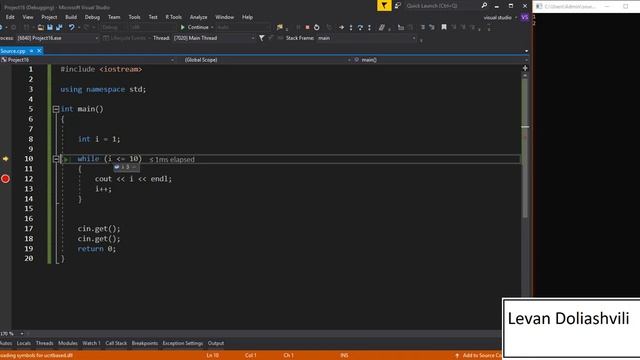Open the Continue button dropdown arrow

click(x=212, y=27)
